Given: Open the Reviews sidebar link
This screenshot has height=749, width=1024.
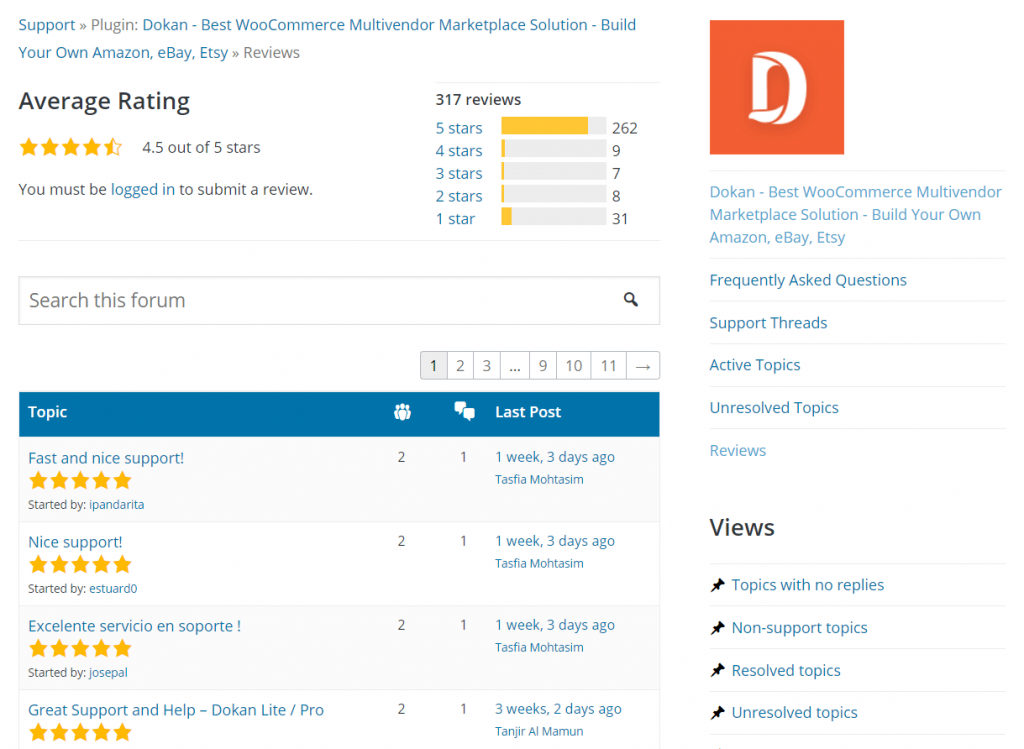Looking at the screenshot, I should (738, 451).
